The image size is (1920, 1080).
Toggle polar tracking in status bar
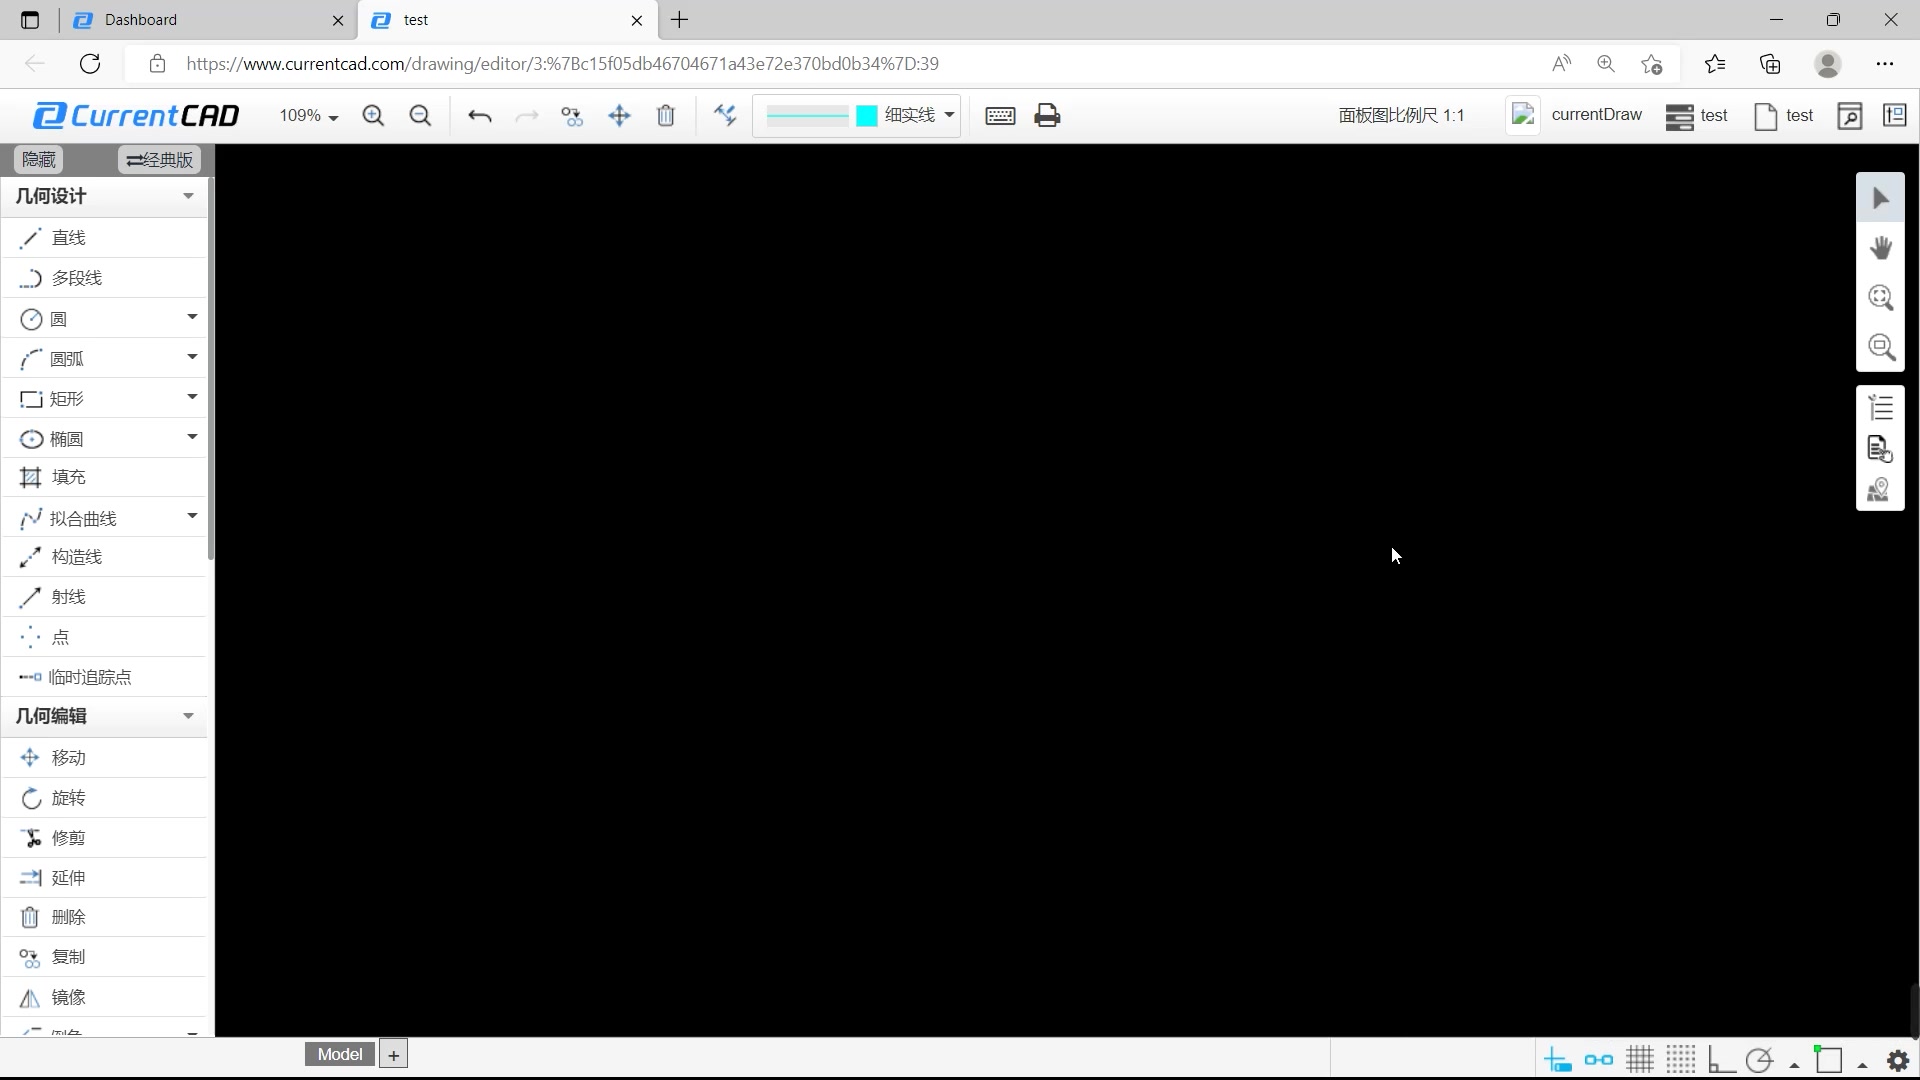pos(1759,1060)
